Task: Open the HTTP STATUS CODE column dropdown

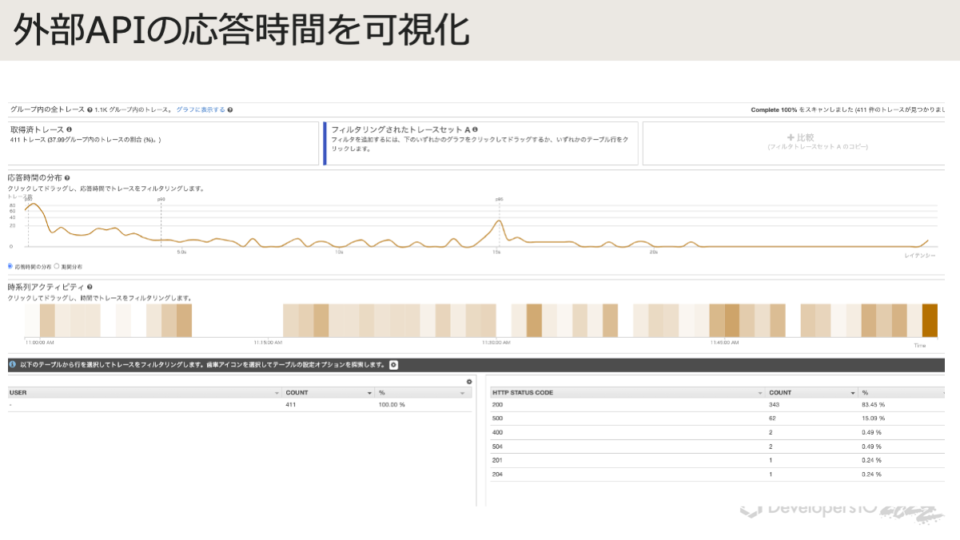Action: pos(759,393)
